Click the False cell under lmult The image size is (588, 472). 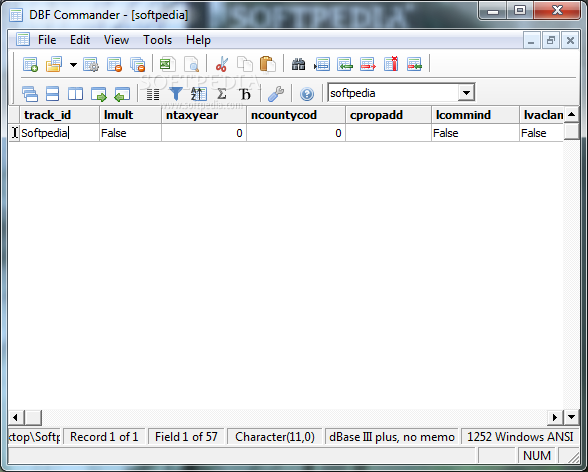[x=130, y=133]
